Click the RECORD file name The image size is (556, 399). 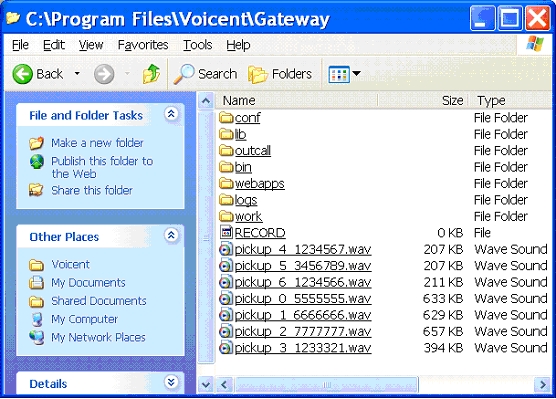[260, 233]
